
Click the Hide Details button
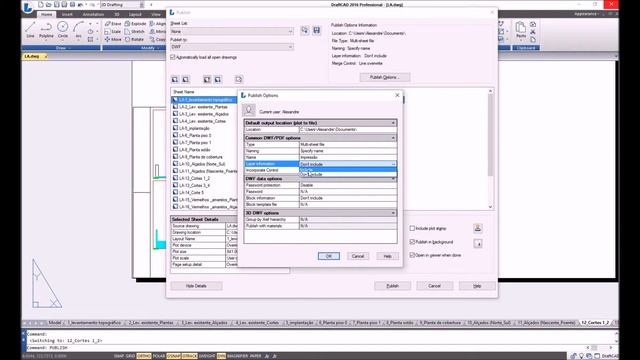pyautogui.click(x=196, y=286)
